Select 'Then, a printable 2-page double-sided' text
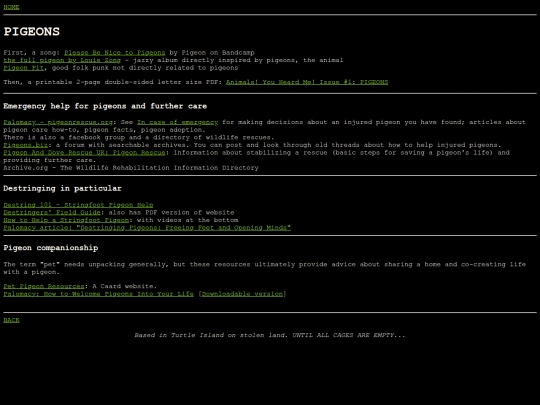540x405 pixels. 113,82
